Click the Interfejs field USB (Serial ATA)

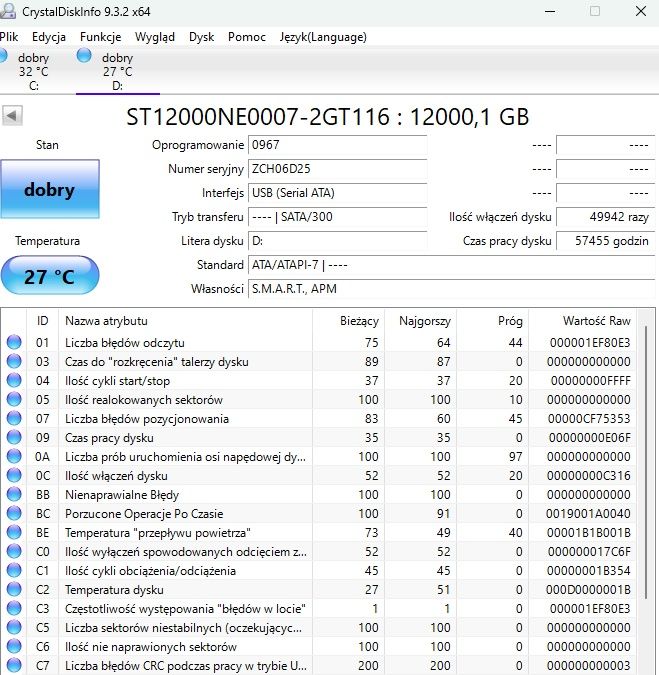(337, 193)
